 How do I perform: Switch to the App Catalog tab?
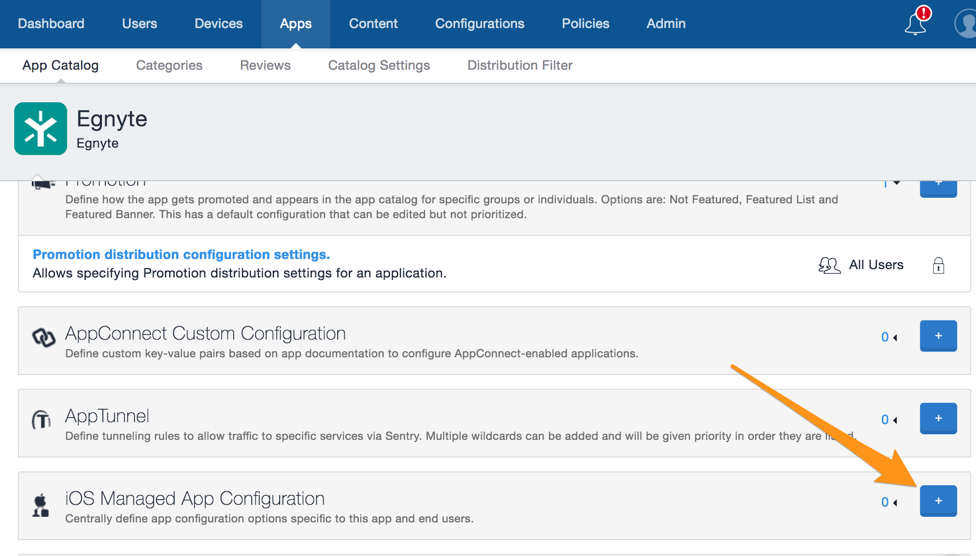coord(60,65)
